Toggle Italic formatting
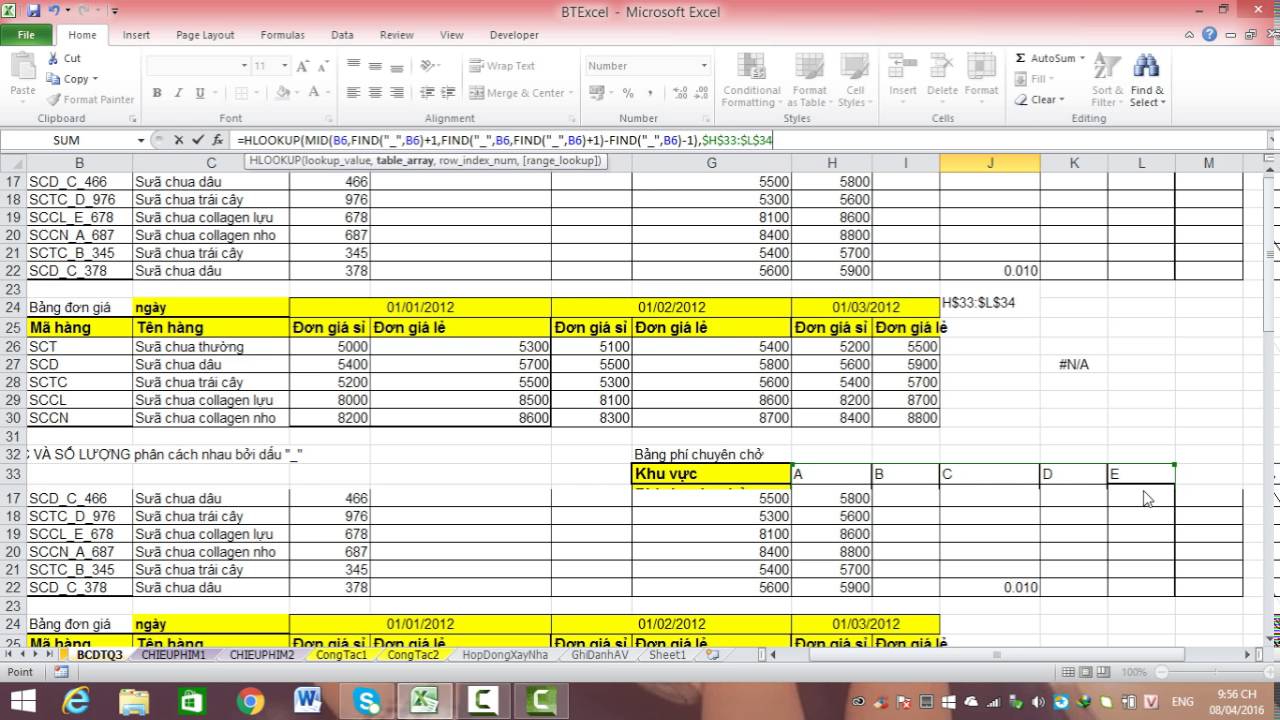Viewport: 1280px width, 720px height. 179,93
